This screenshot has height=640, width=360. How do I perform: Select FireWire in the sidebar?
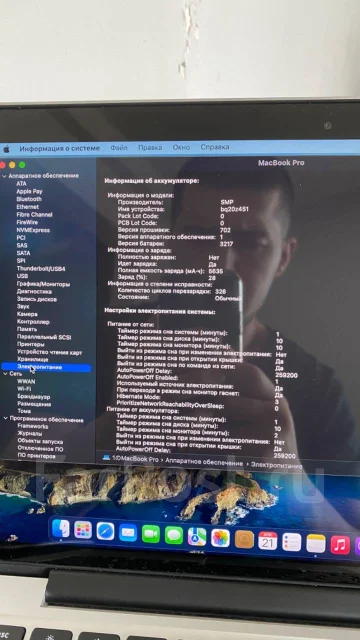click(x=27, y=222)
